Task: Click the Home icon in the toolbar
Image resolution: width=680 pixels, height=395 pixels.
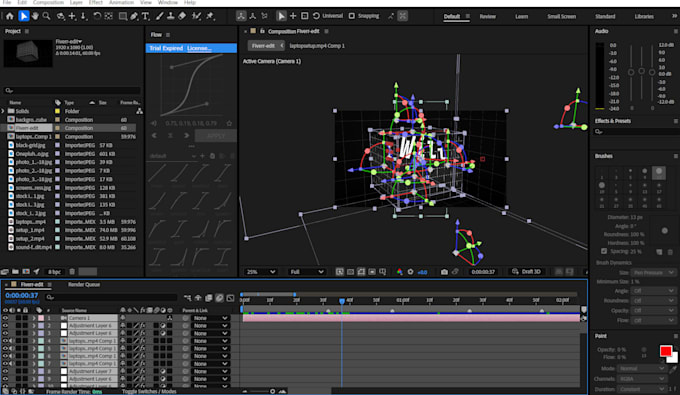Action: (x=10, y=16)
